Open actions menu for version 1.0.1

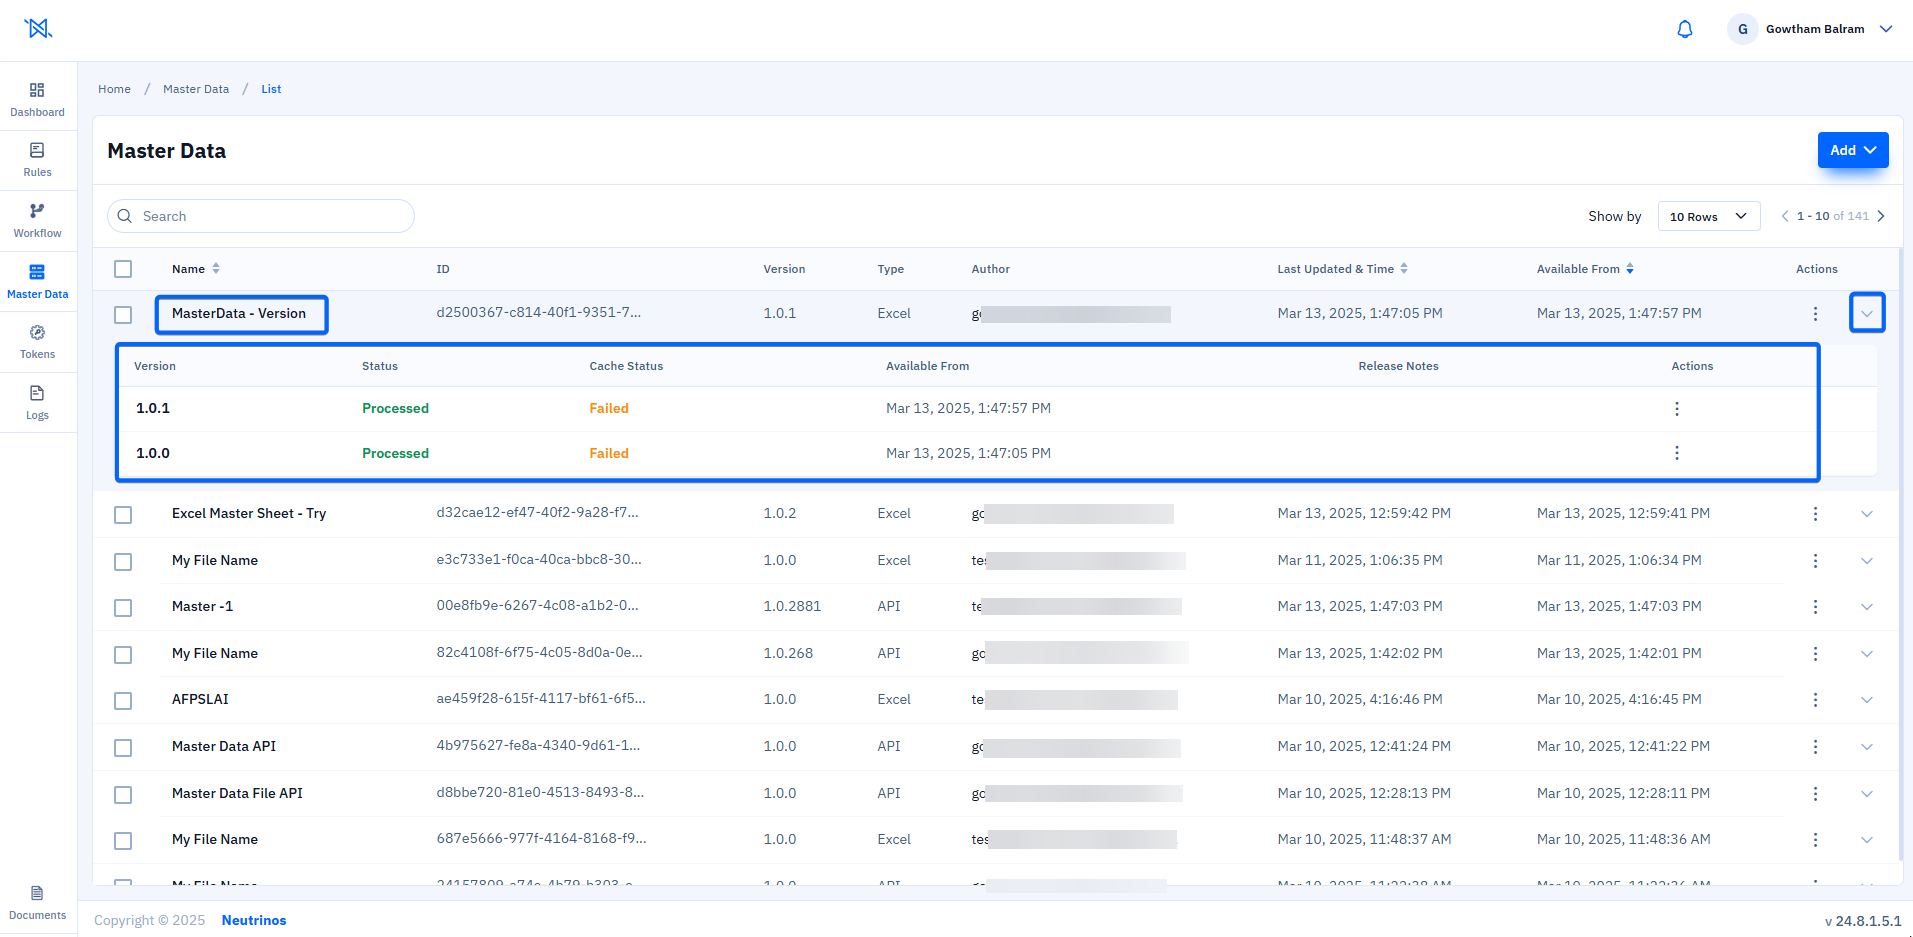tap(1677, 409)
